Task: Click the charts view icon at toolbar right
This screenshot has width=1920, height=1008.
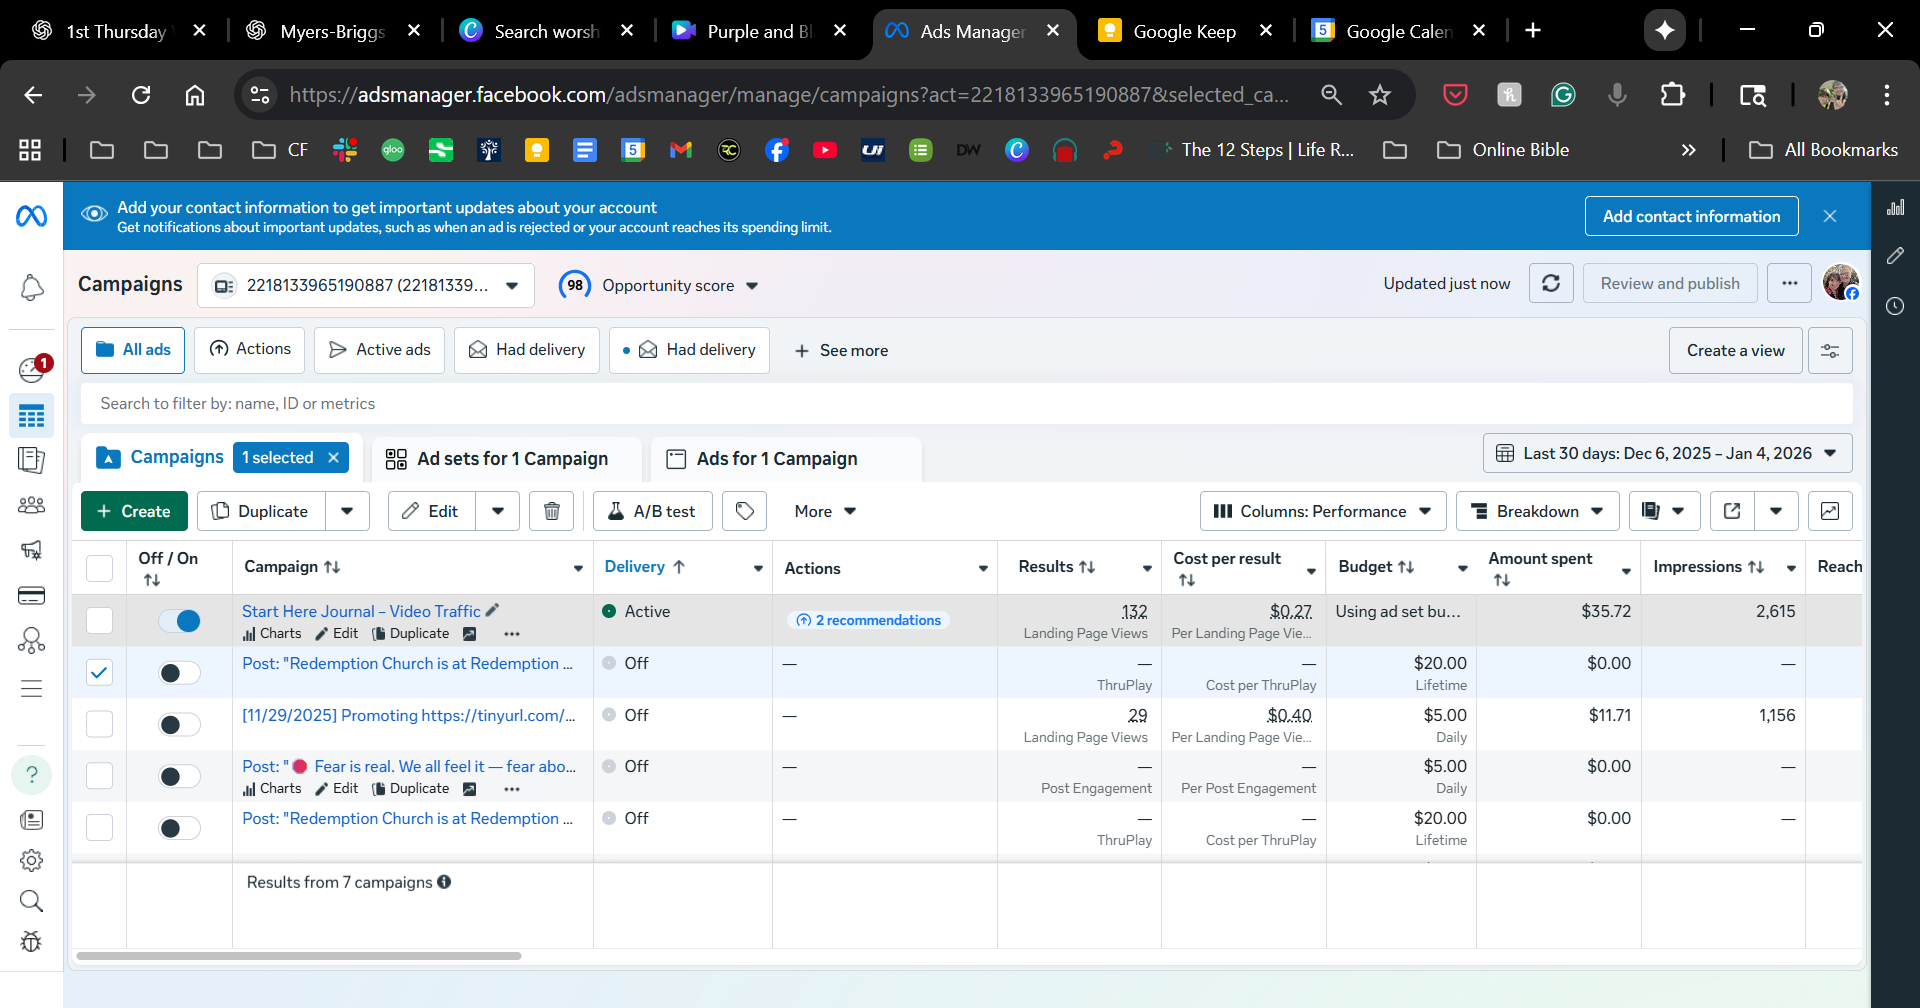Action: [1829, 511]
